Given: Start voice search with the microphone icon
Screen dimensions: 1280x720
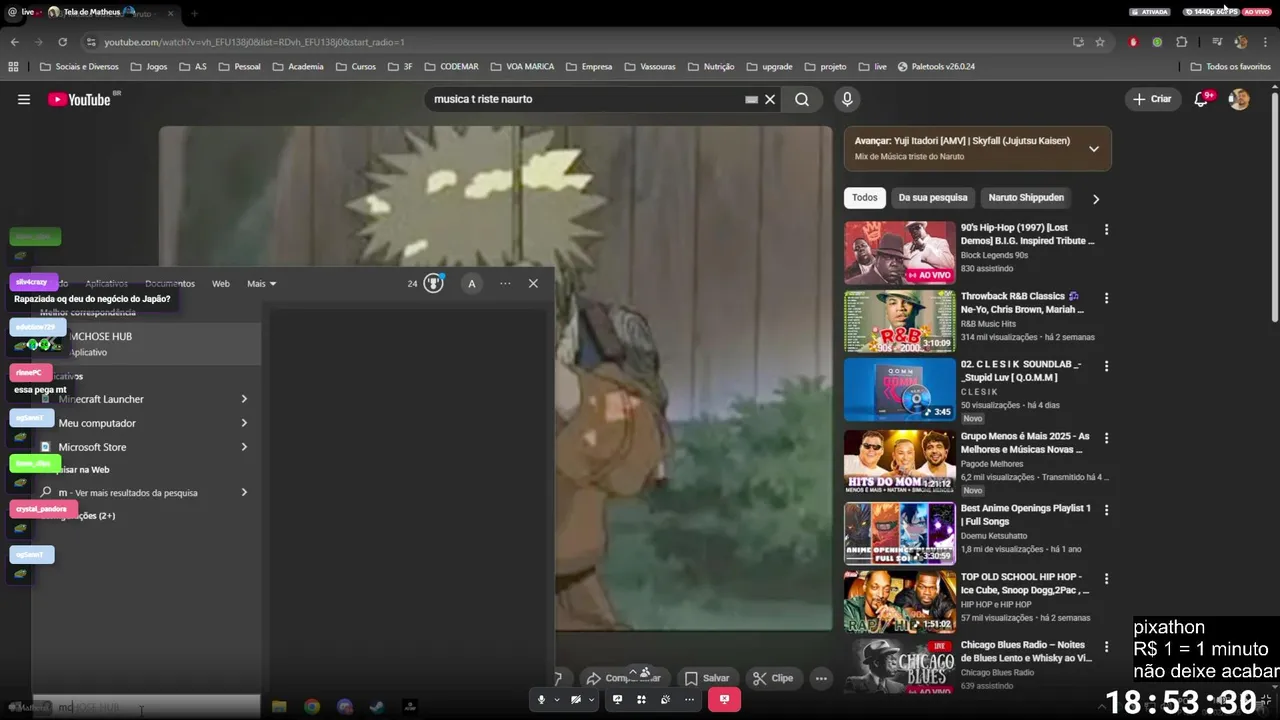Looking at the screenshot, I should (847, 99).
